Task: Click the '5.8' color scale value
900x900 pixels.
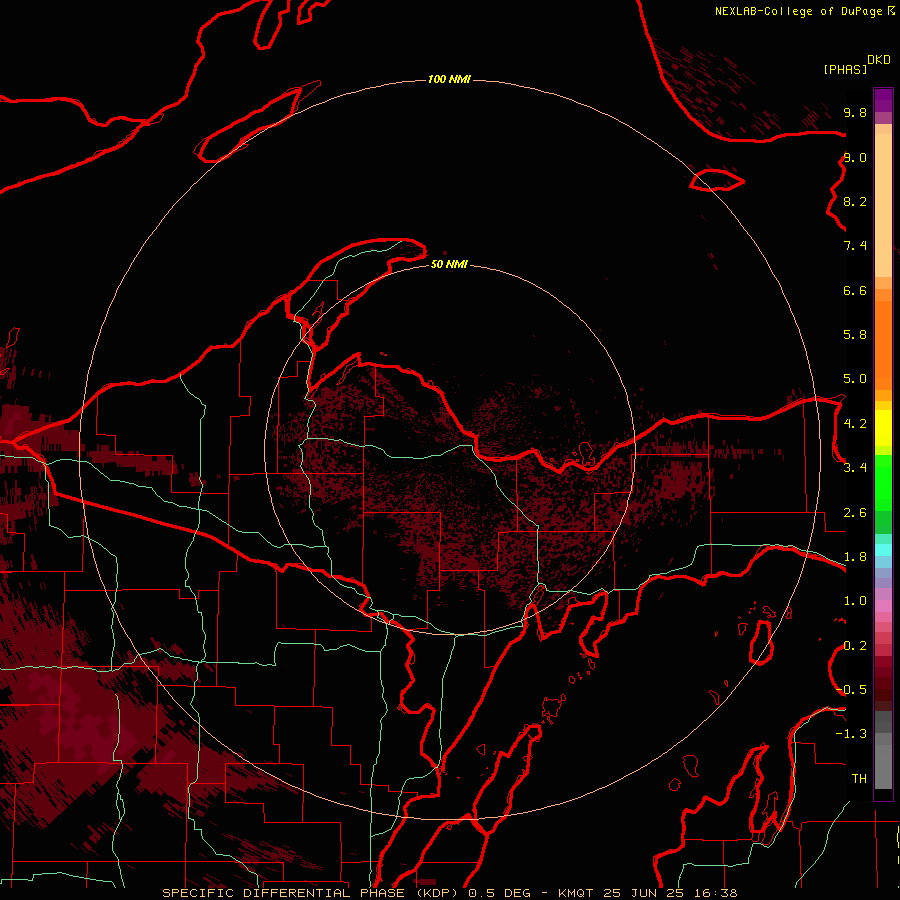Action: coord(855,335)
